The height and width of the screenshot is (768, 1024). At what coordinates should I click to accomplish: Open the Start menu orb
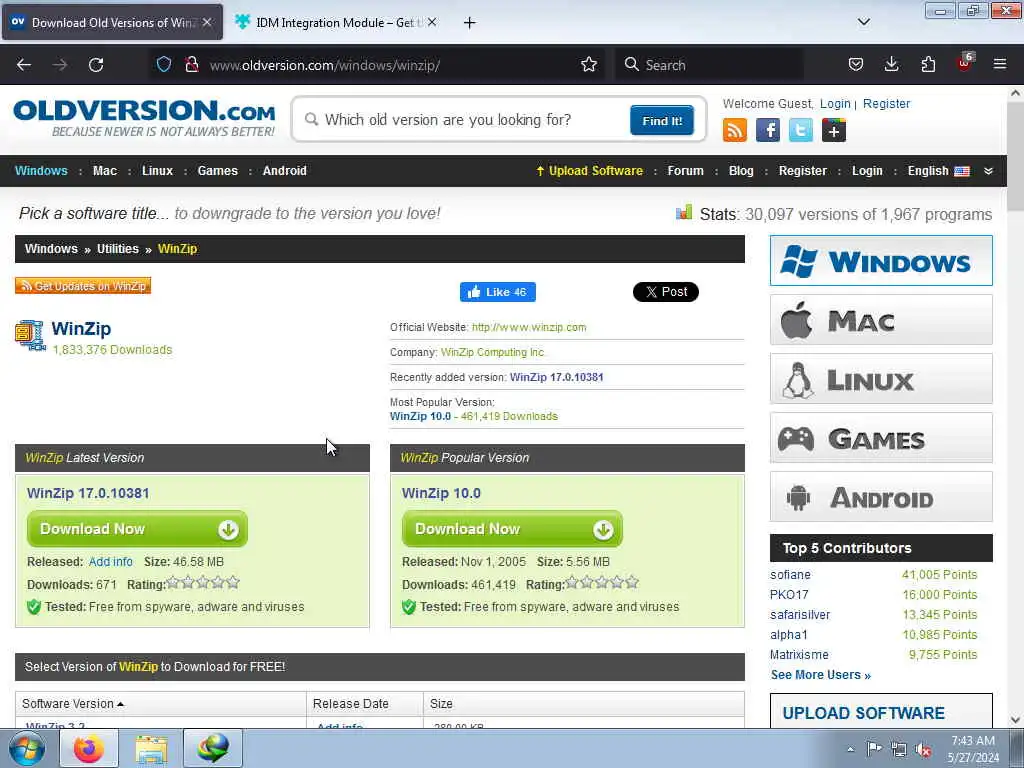click(x=27, y=748)
